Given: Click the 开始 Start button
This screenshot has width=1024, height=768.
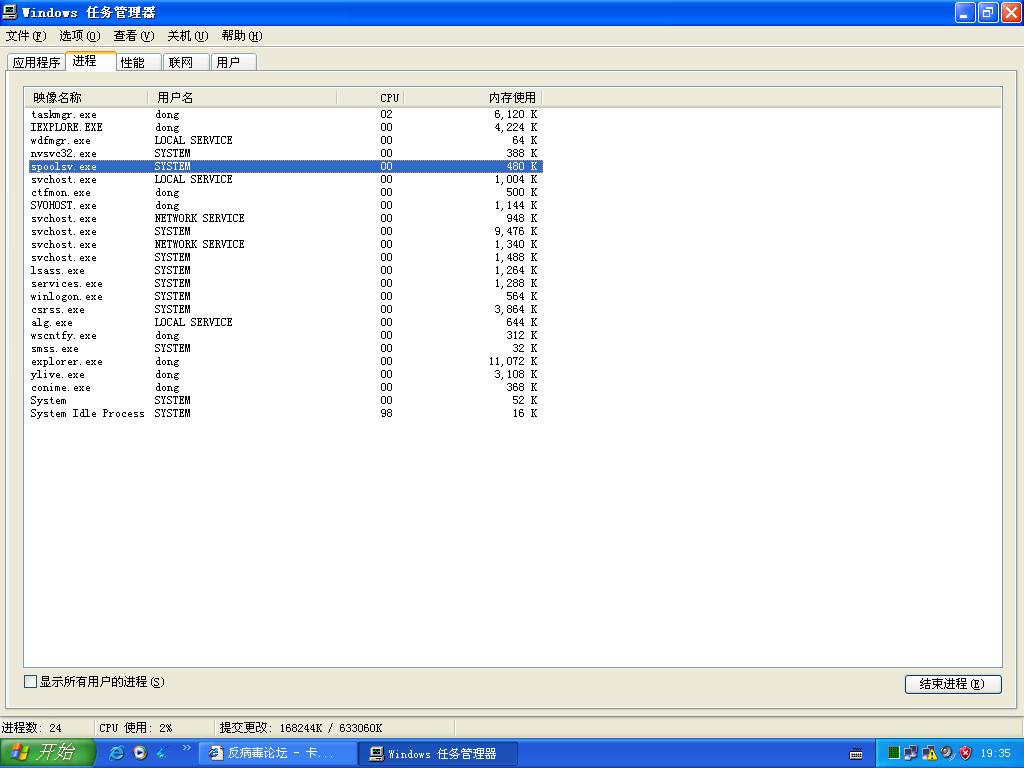Looking at the screenshot, I should point(48,753).
